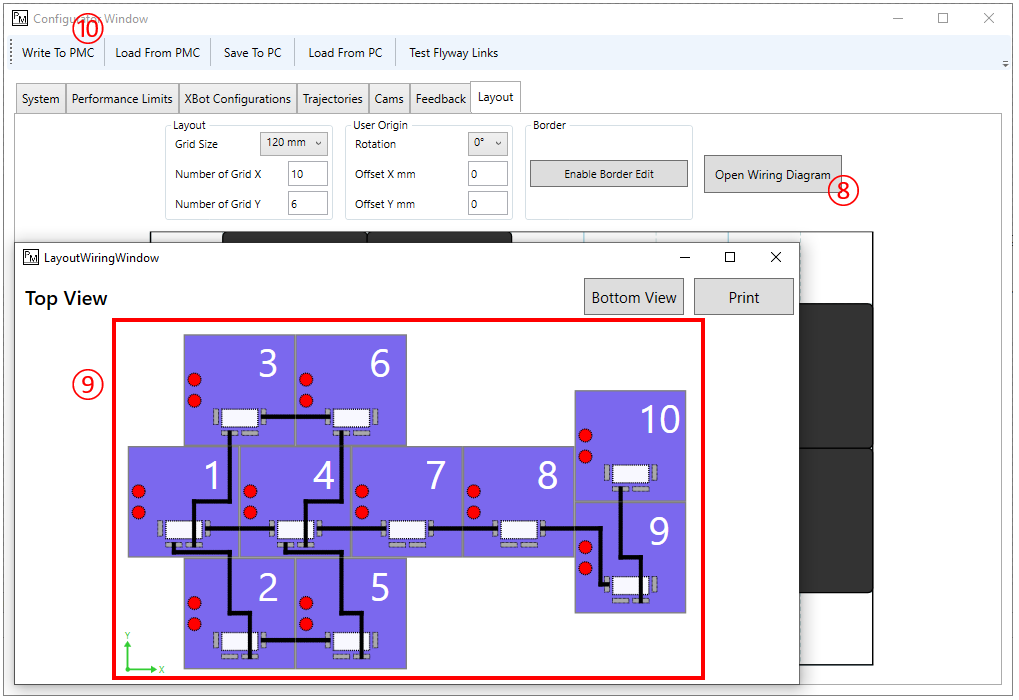Click Load From PMC in the toolbar

coord(157,52)
